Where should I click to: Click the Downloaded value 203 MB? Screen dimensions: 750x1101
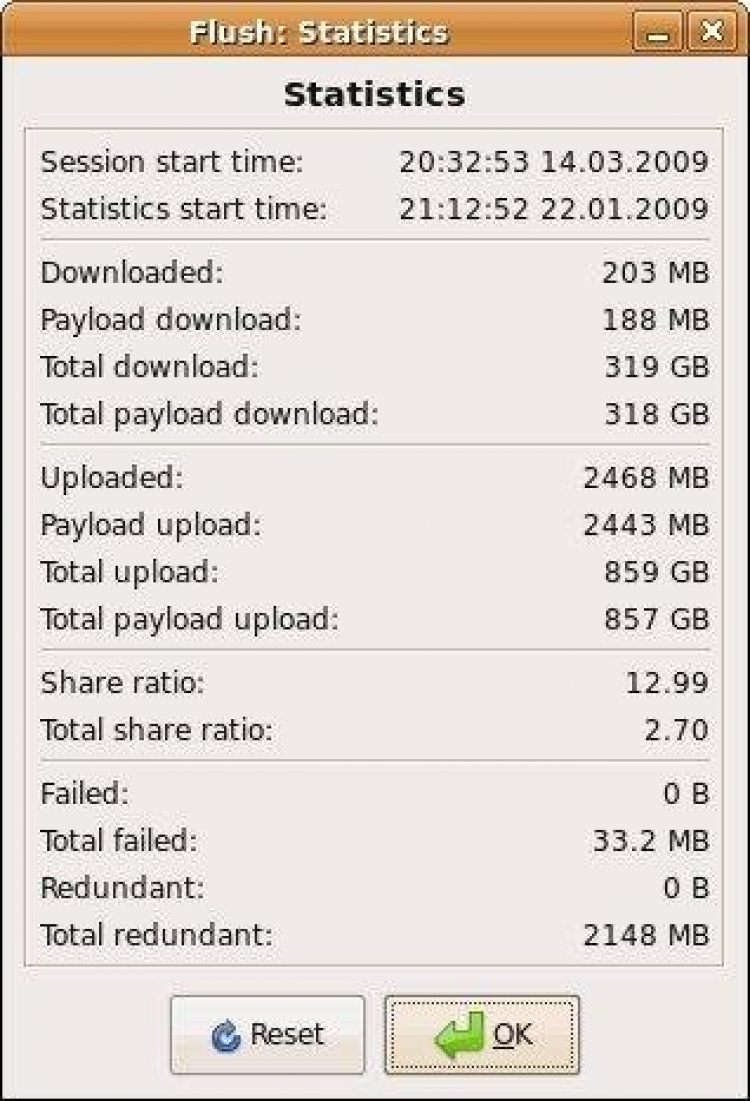tap(655, 272)
